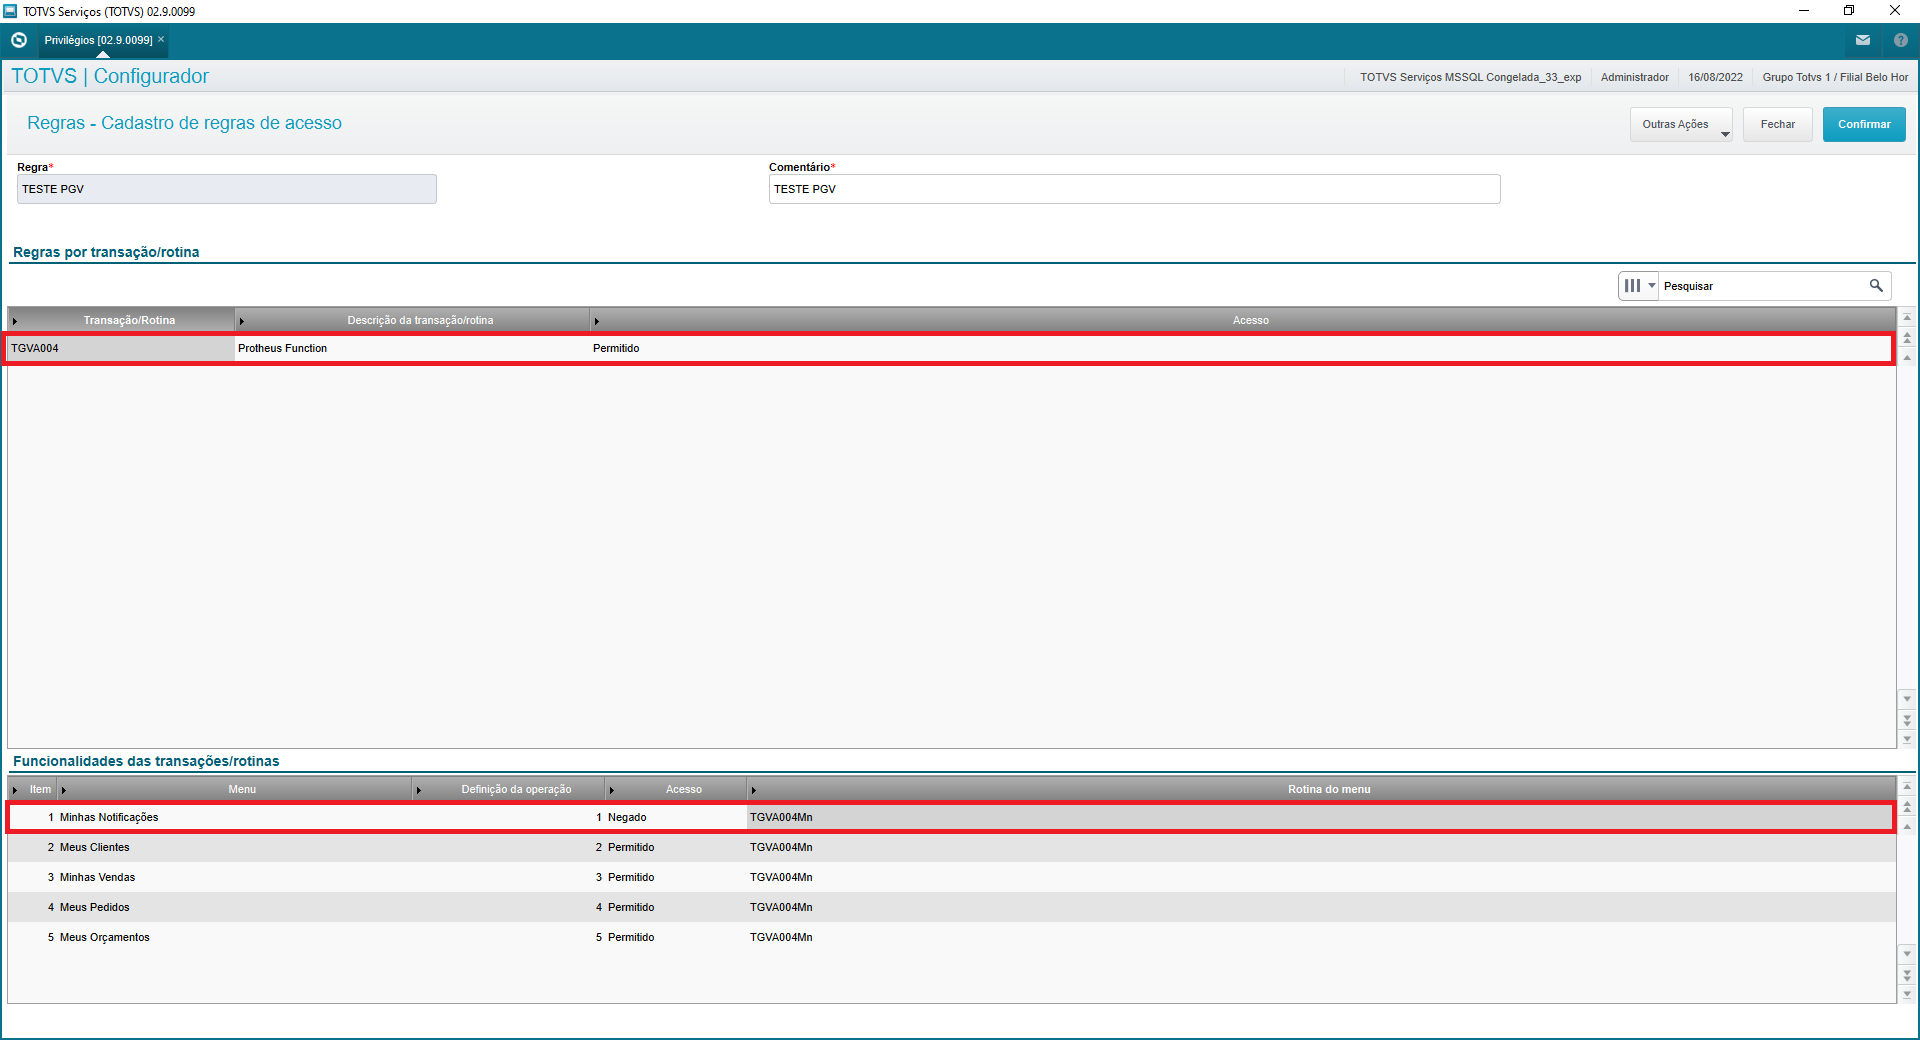Image resolution: width=1920 pixels, height=1040 pixels.
Task: Confirm the rule with Confirmar
Action: (x=1864, y=124)
